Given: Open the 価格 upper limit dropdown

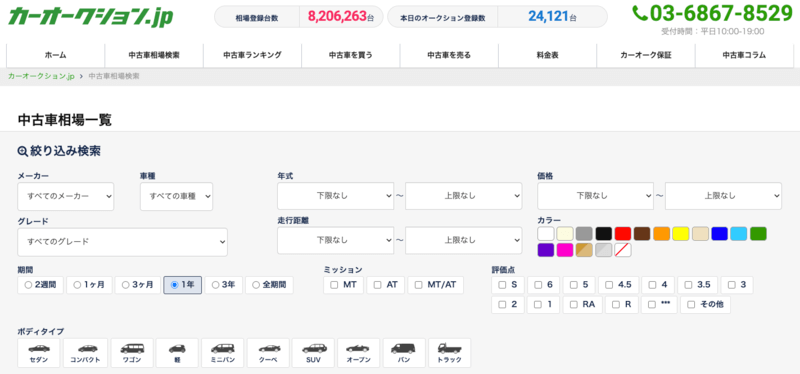Looking at the screenshot, I should [723, 196].
